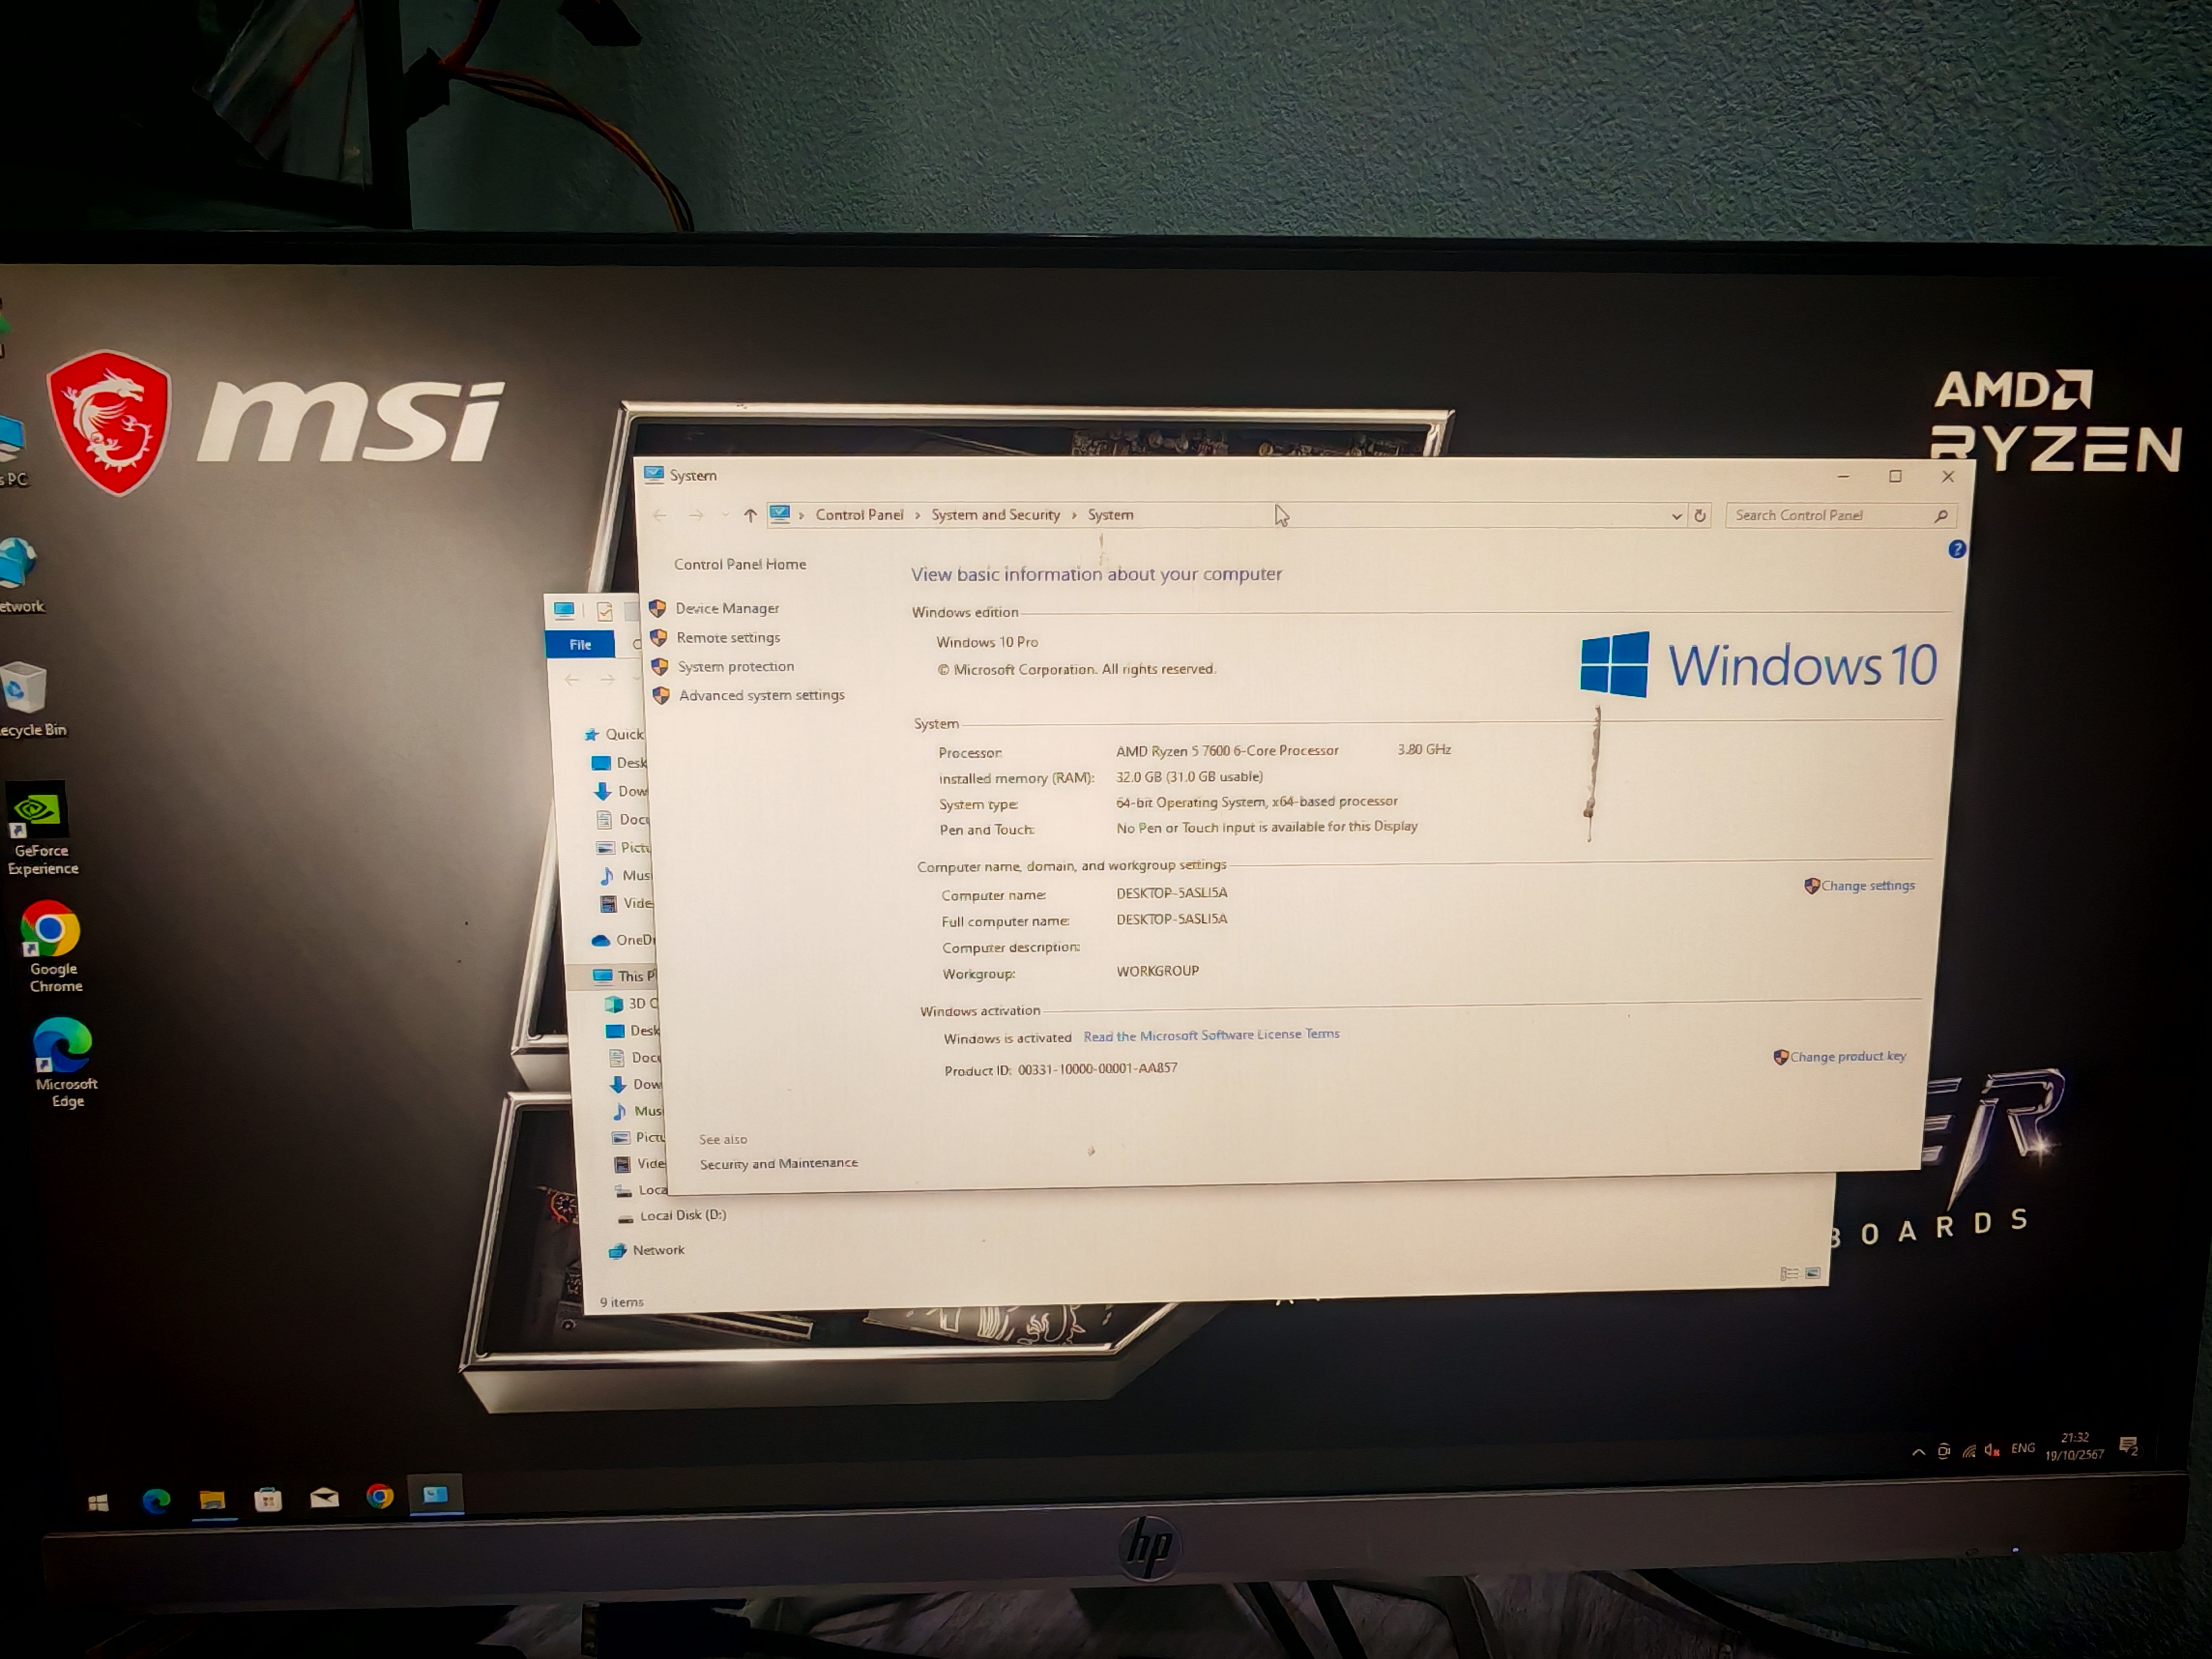The width and height of the screenshot is (2212, 1659).
Task: Open the File tab in Explorer
Action: point(580,645)
